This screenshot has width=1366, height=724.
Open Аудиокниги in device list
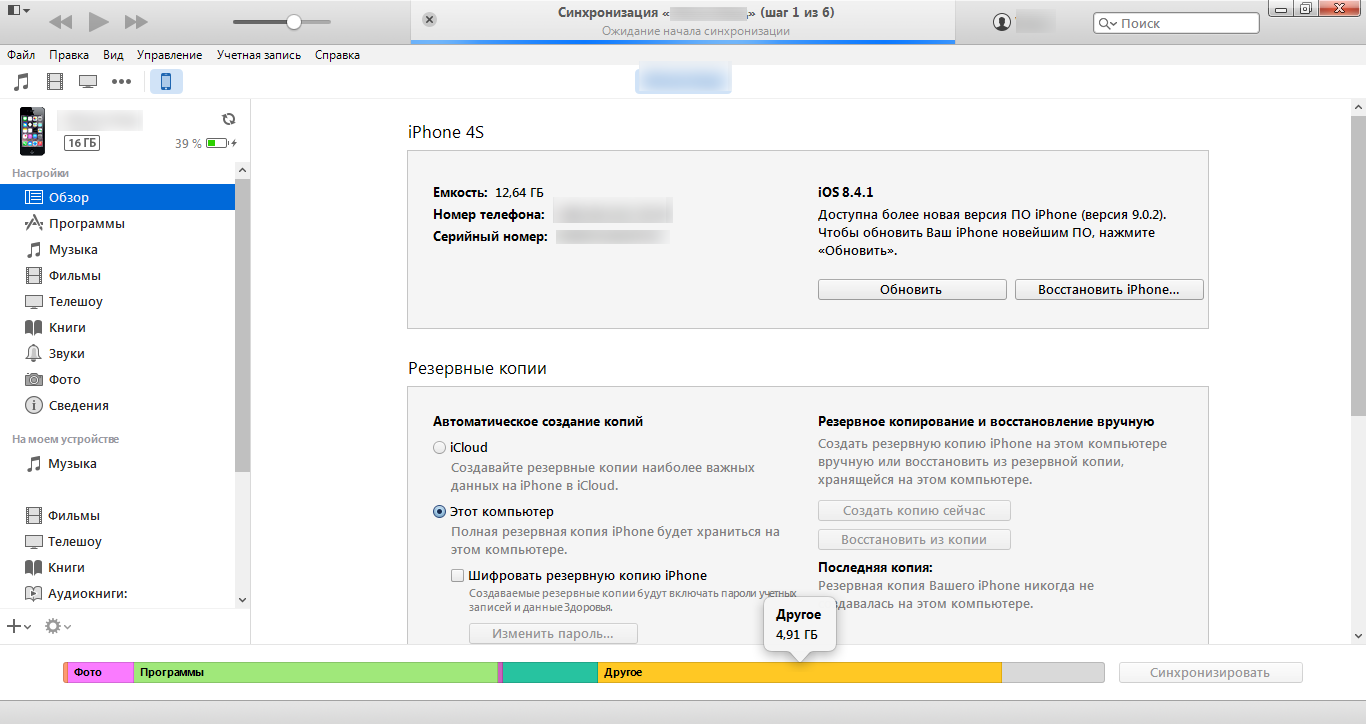point(118,593)
